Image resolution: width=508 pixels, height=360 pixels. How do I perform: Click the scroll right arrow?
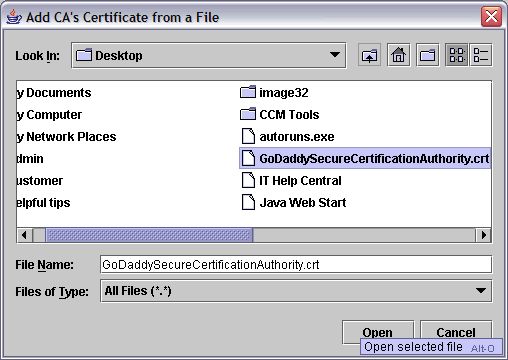point(483,235)
